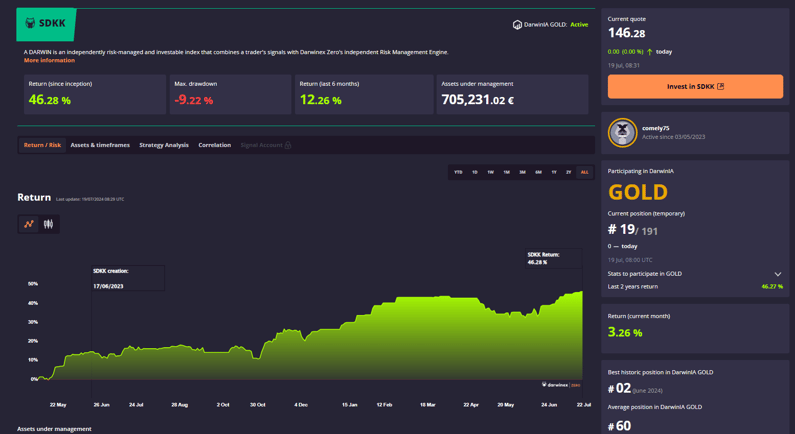Viewport: 795px width, 434px height.
Task: Open the Assets & timeframes tab
Action: pos(100,145)
